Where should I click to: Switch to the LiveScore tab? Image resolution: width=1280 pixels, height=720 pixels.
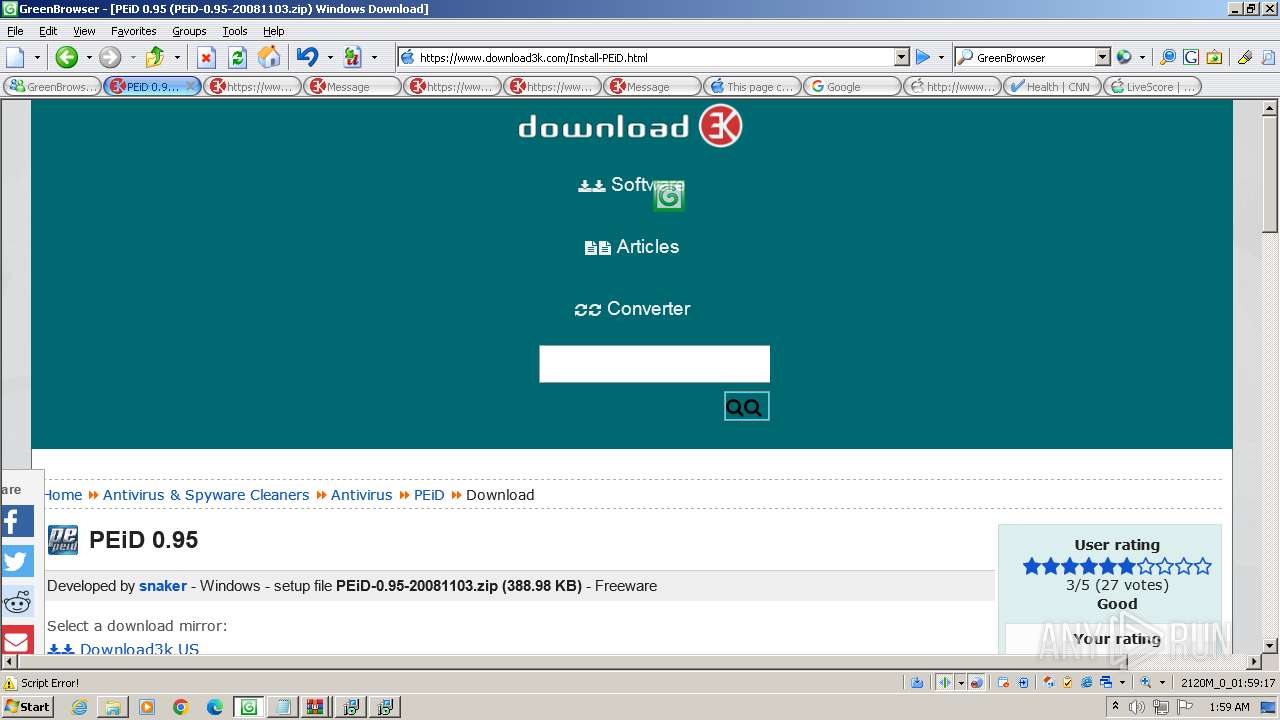pyautogui.click(x=1152, y=86)
